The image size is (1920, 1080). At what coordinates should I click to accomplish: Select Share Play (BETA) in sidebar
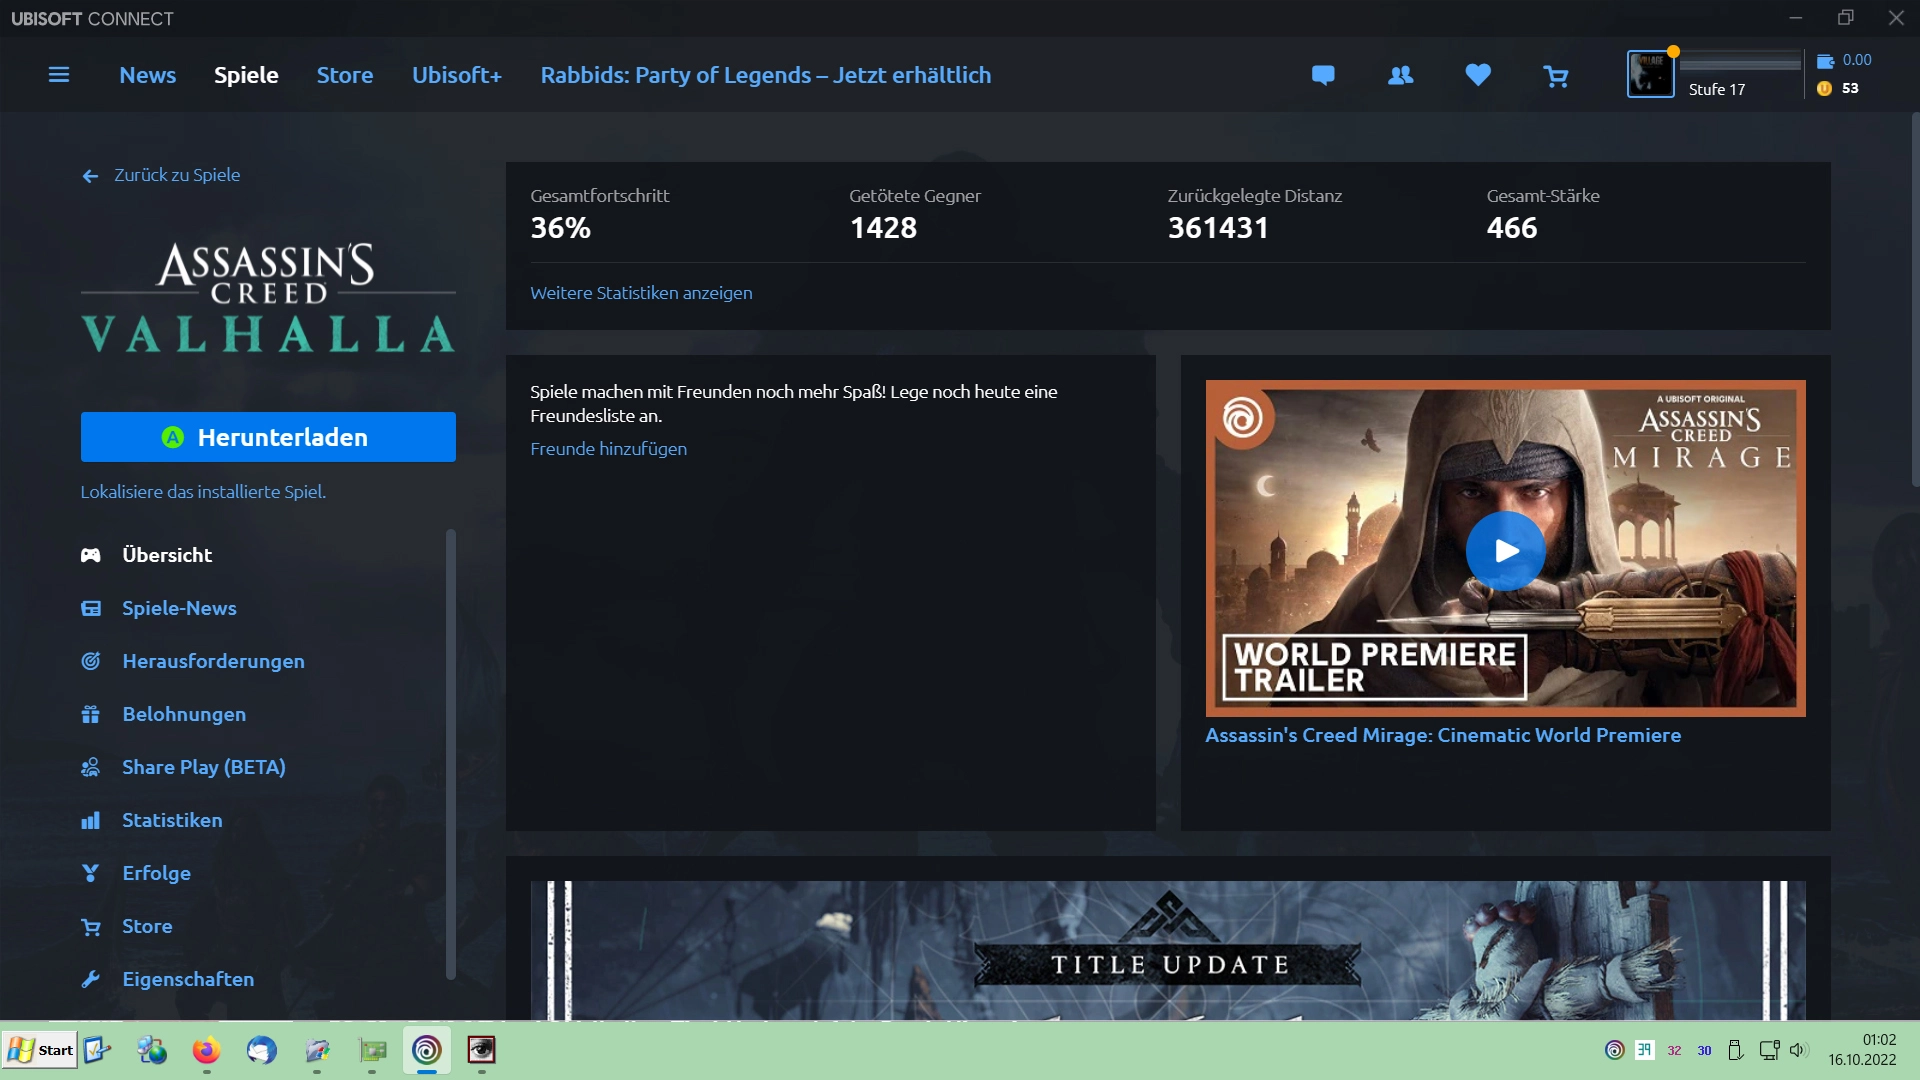(204, 767)
